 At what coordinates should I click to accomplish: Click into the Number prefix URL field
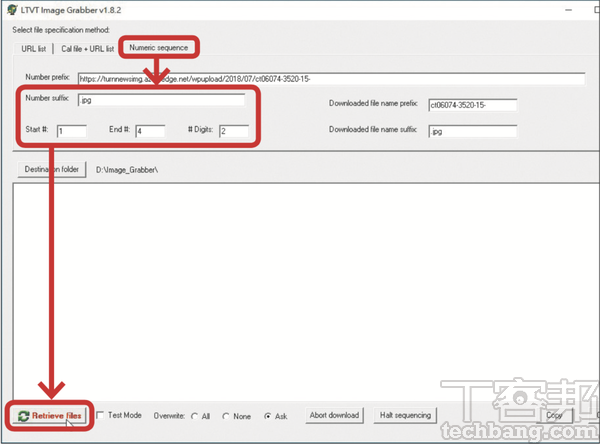(x=331, y=79)
